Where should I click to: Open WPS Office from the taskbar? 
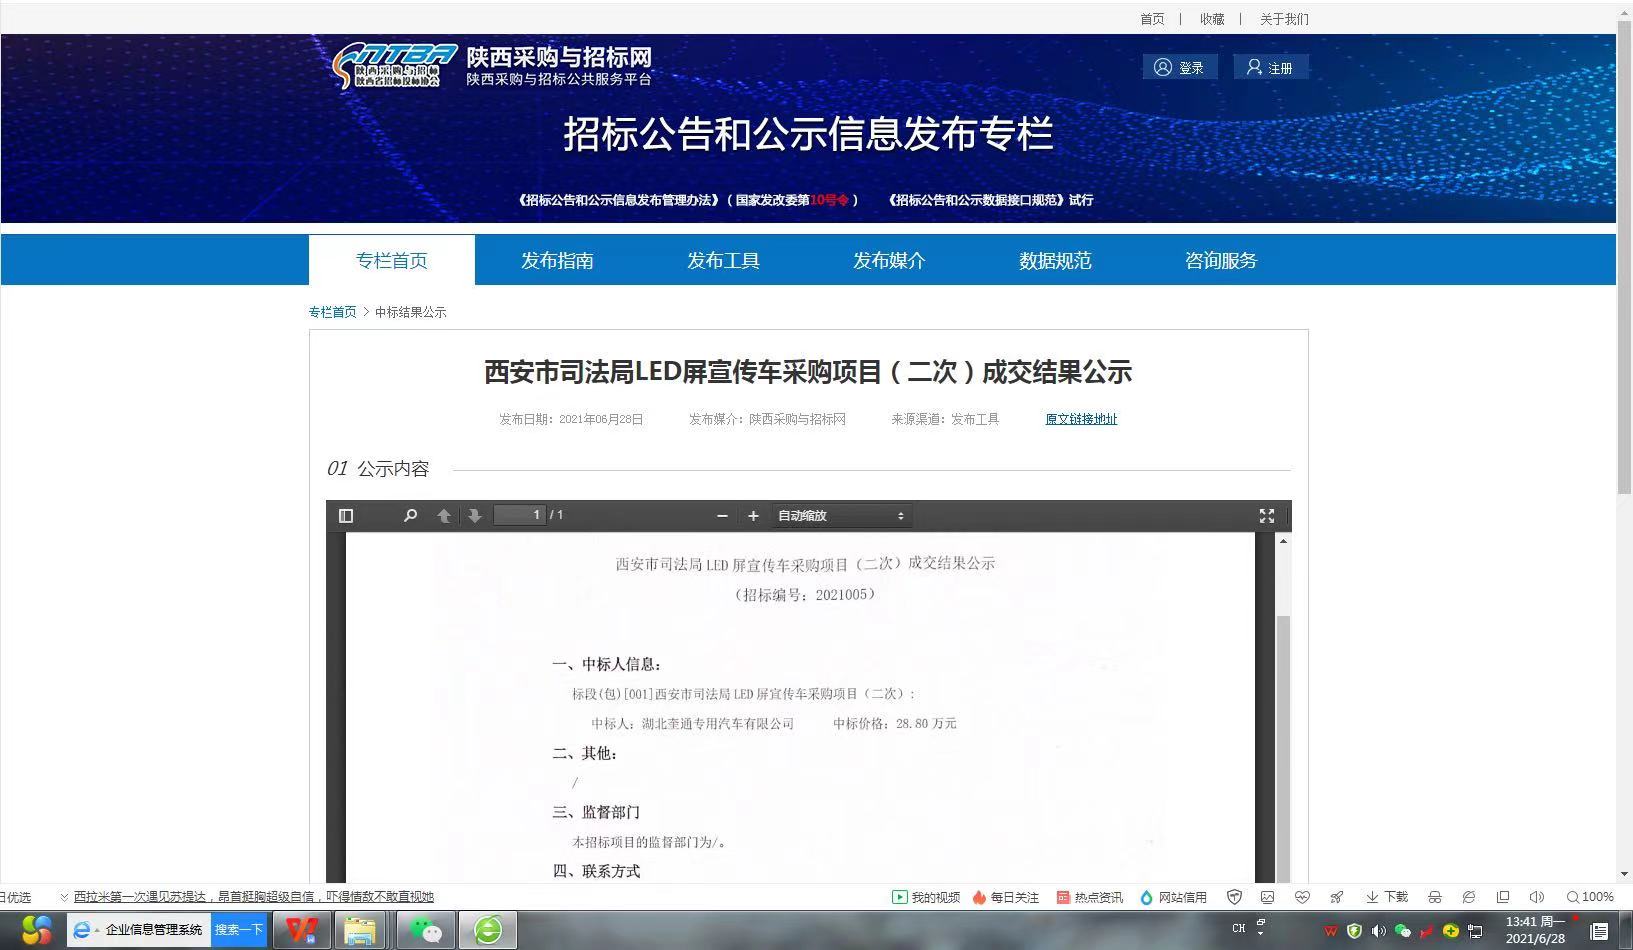point(301,930)
